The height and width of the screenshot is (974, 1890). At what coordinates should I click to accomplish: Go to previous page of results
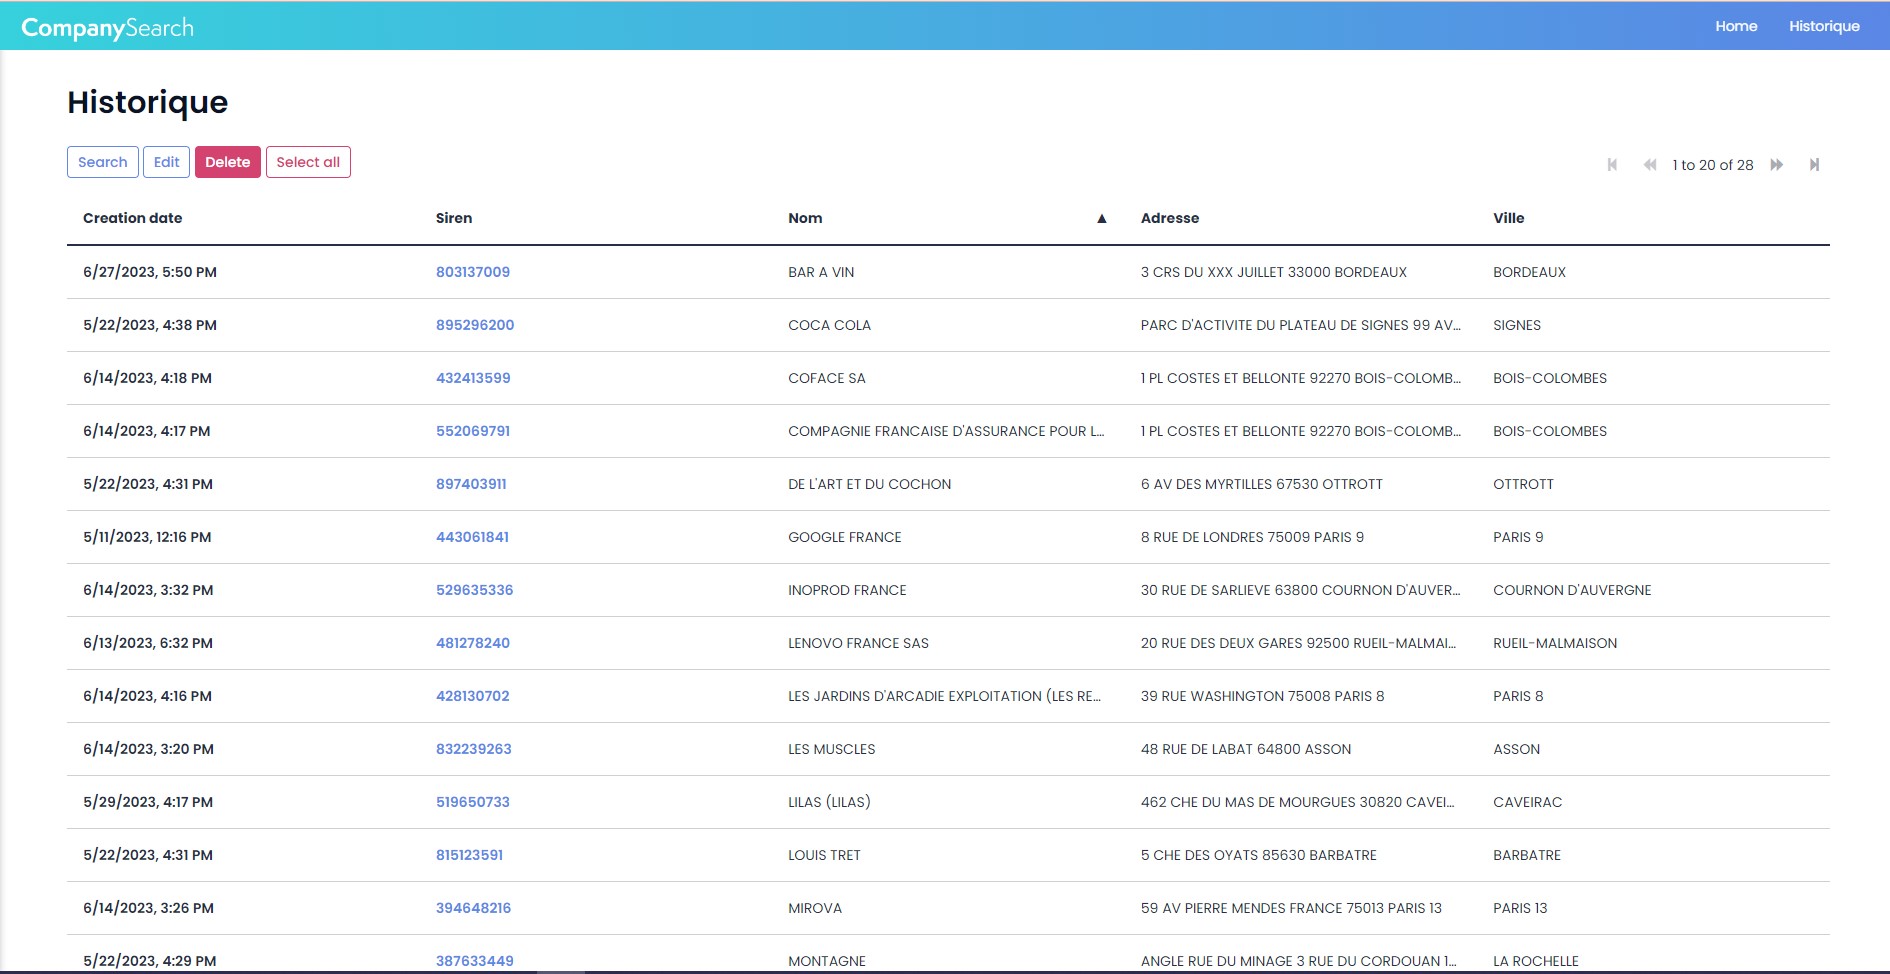1649,165
